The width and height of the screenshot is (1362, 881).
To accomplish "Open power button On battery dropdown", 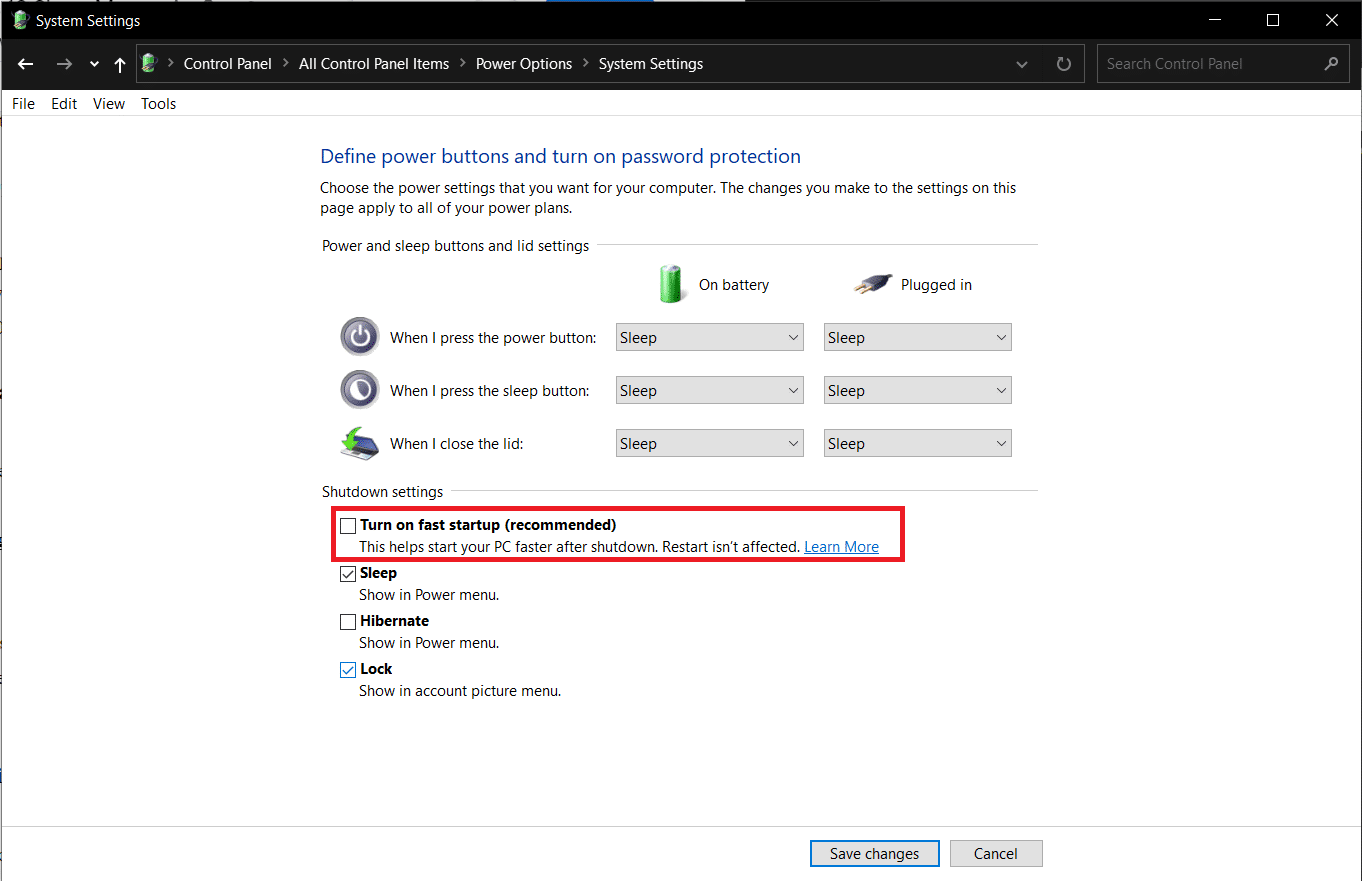I will [710, 338].
